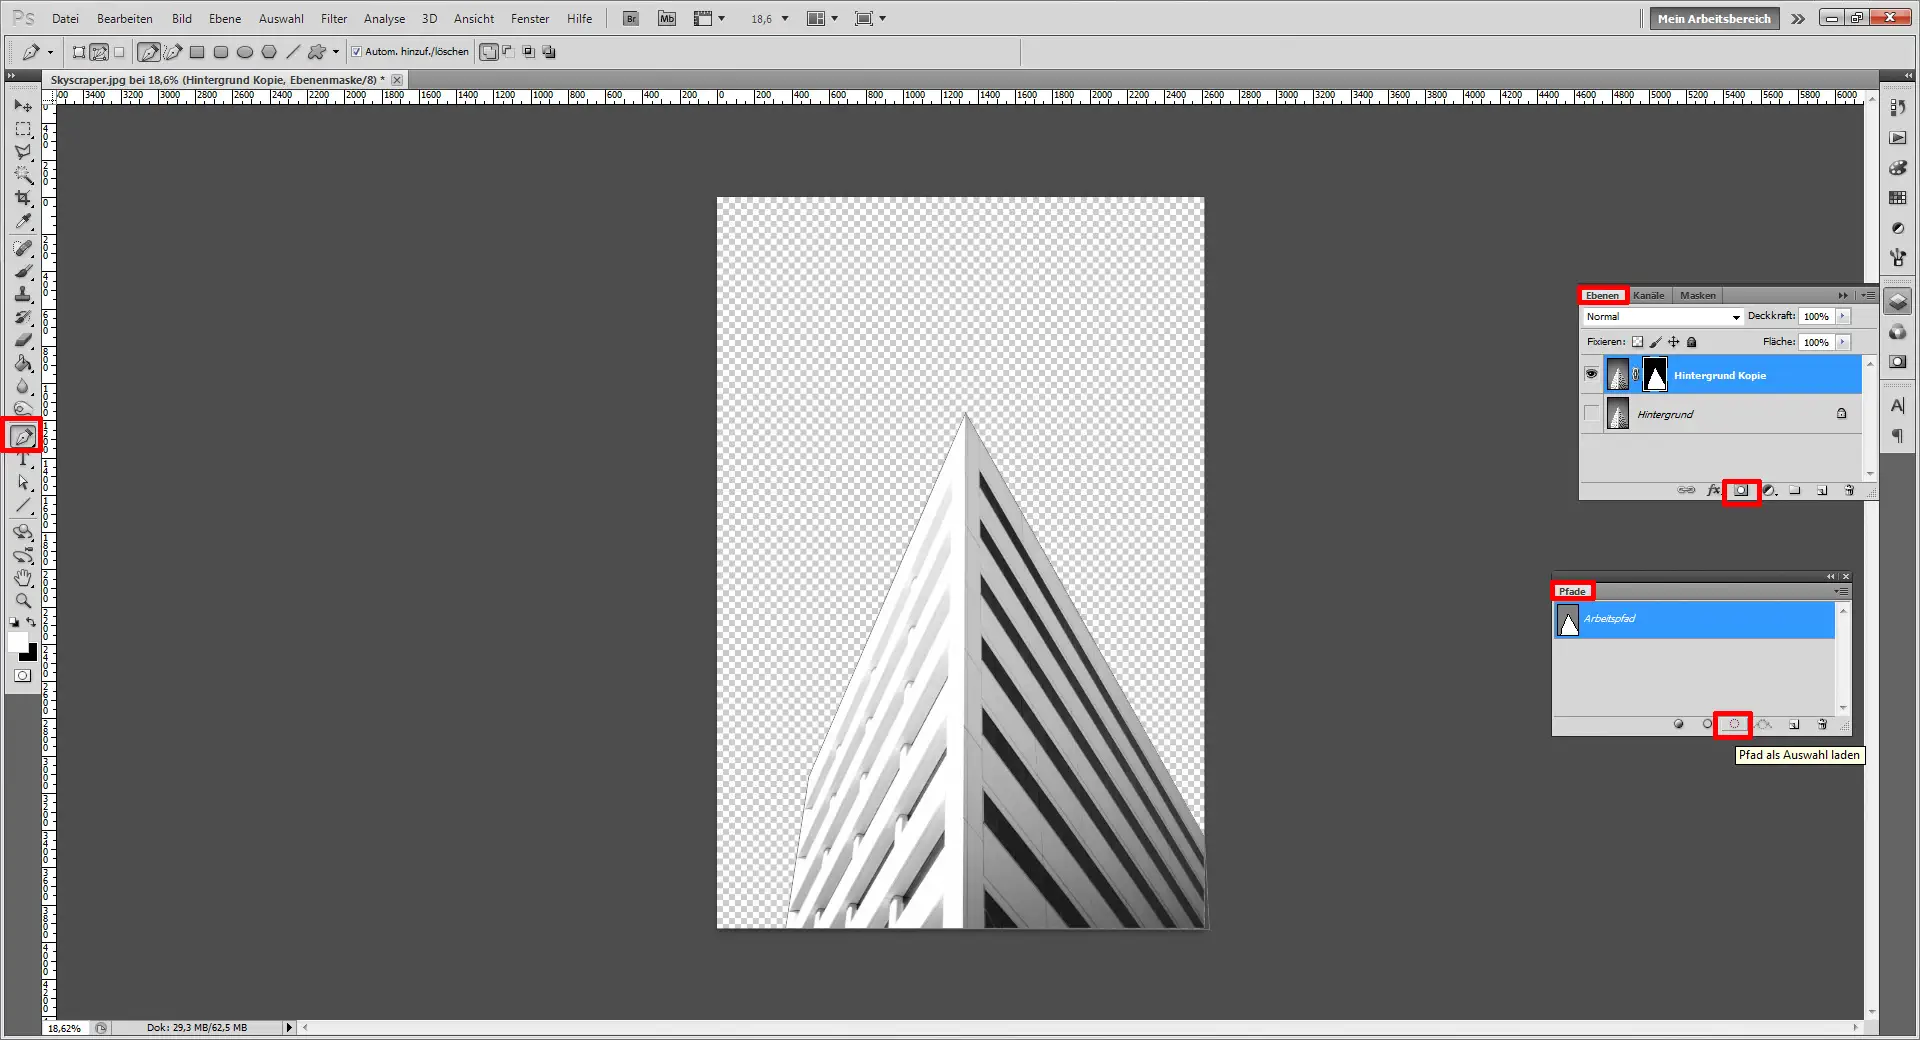Load path as selection in Pfade panel
Viewport: 1920px width, 1040px height.
point(1734,724)
